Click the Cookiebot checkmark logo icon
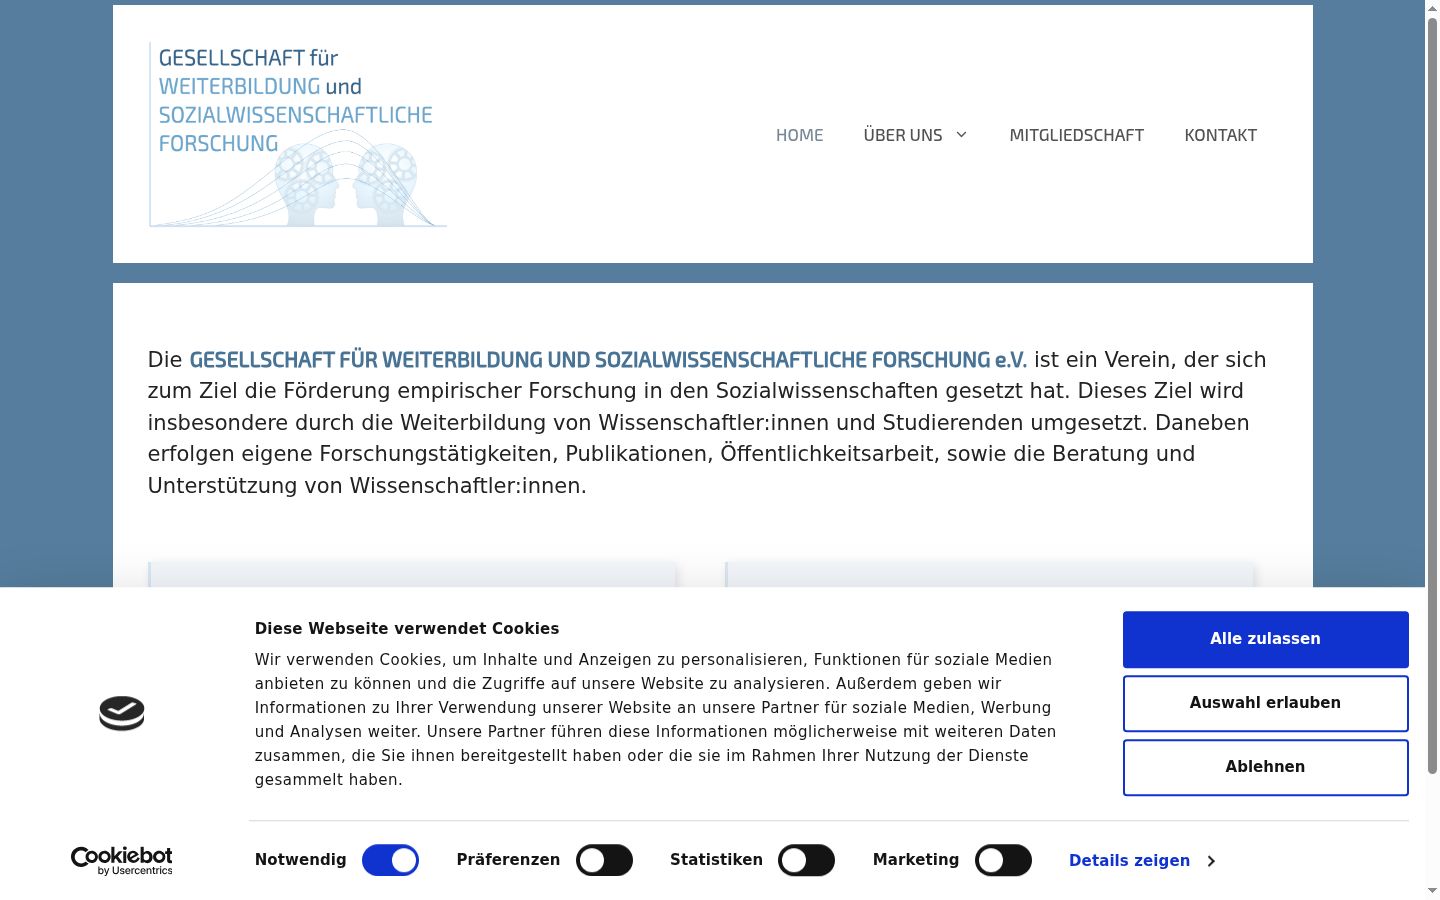This screenshot has height=900, width=1440. point(122,713)
